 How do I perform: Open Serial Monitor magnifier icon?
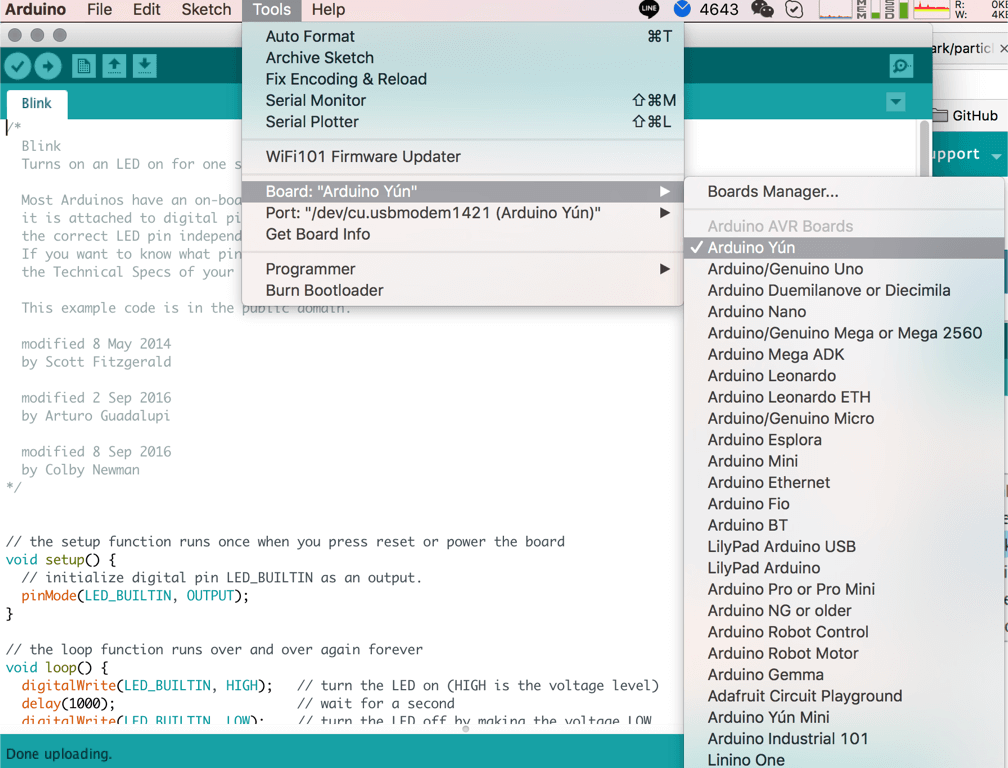click(x=901, y=66)
